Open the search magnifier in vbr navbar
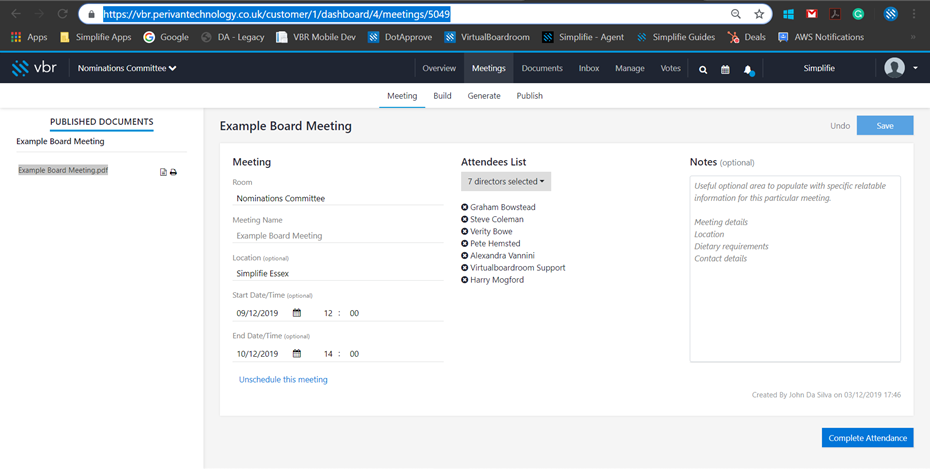This screenshot has height=469, width=930. click(x=703, y=69)
